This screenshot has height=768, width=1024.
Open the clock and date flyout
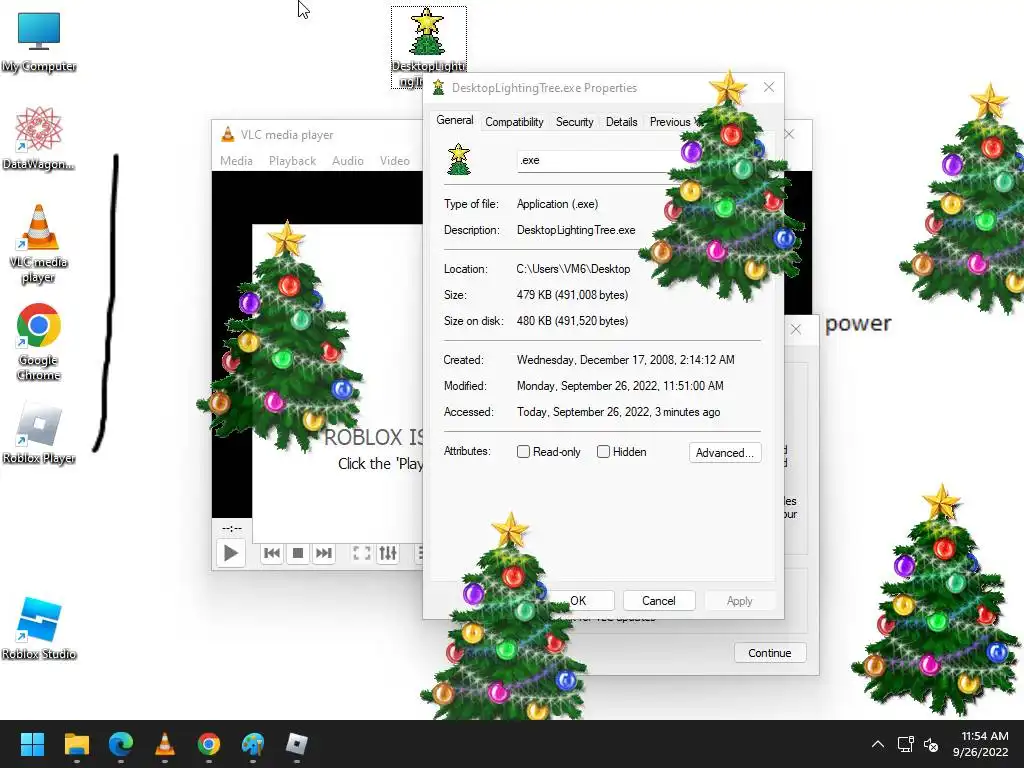[x=980, y=744]
